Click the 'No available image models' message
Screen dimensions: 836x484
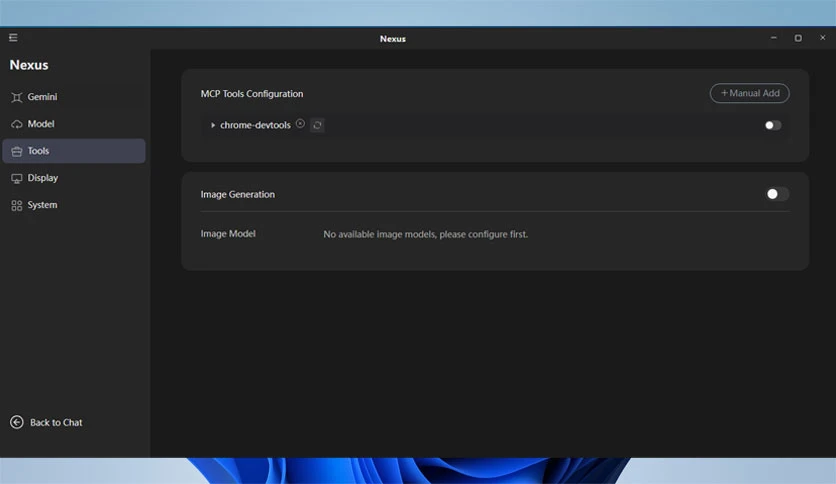tap(425, 235)
